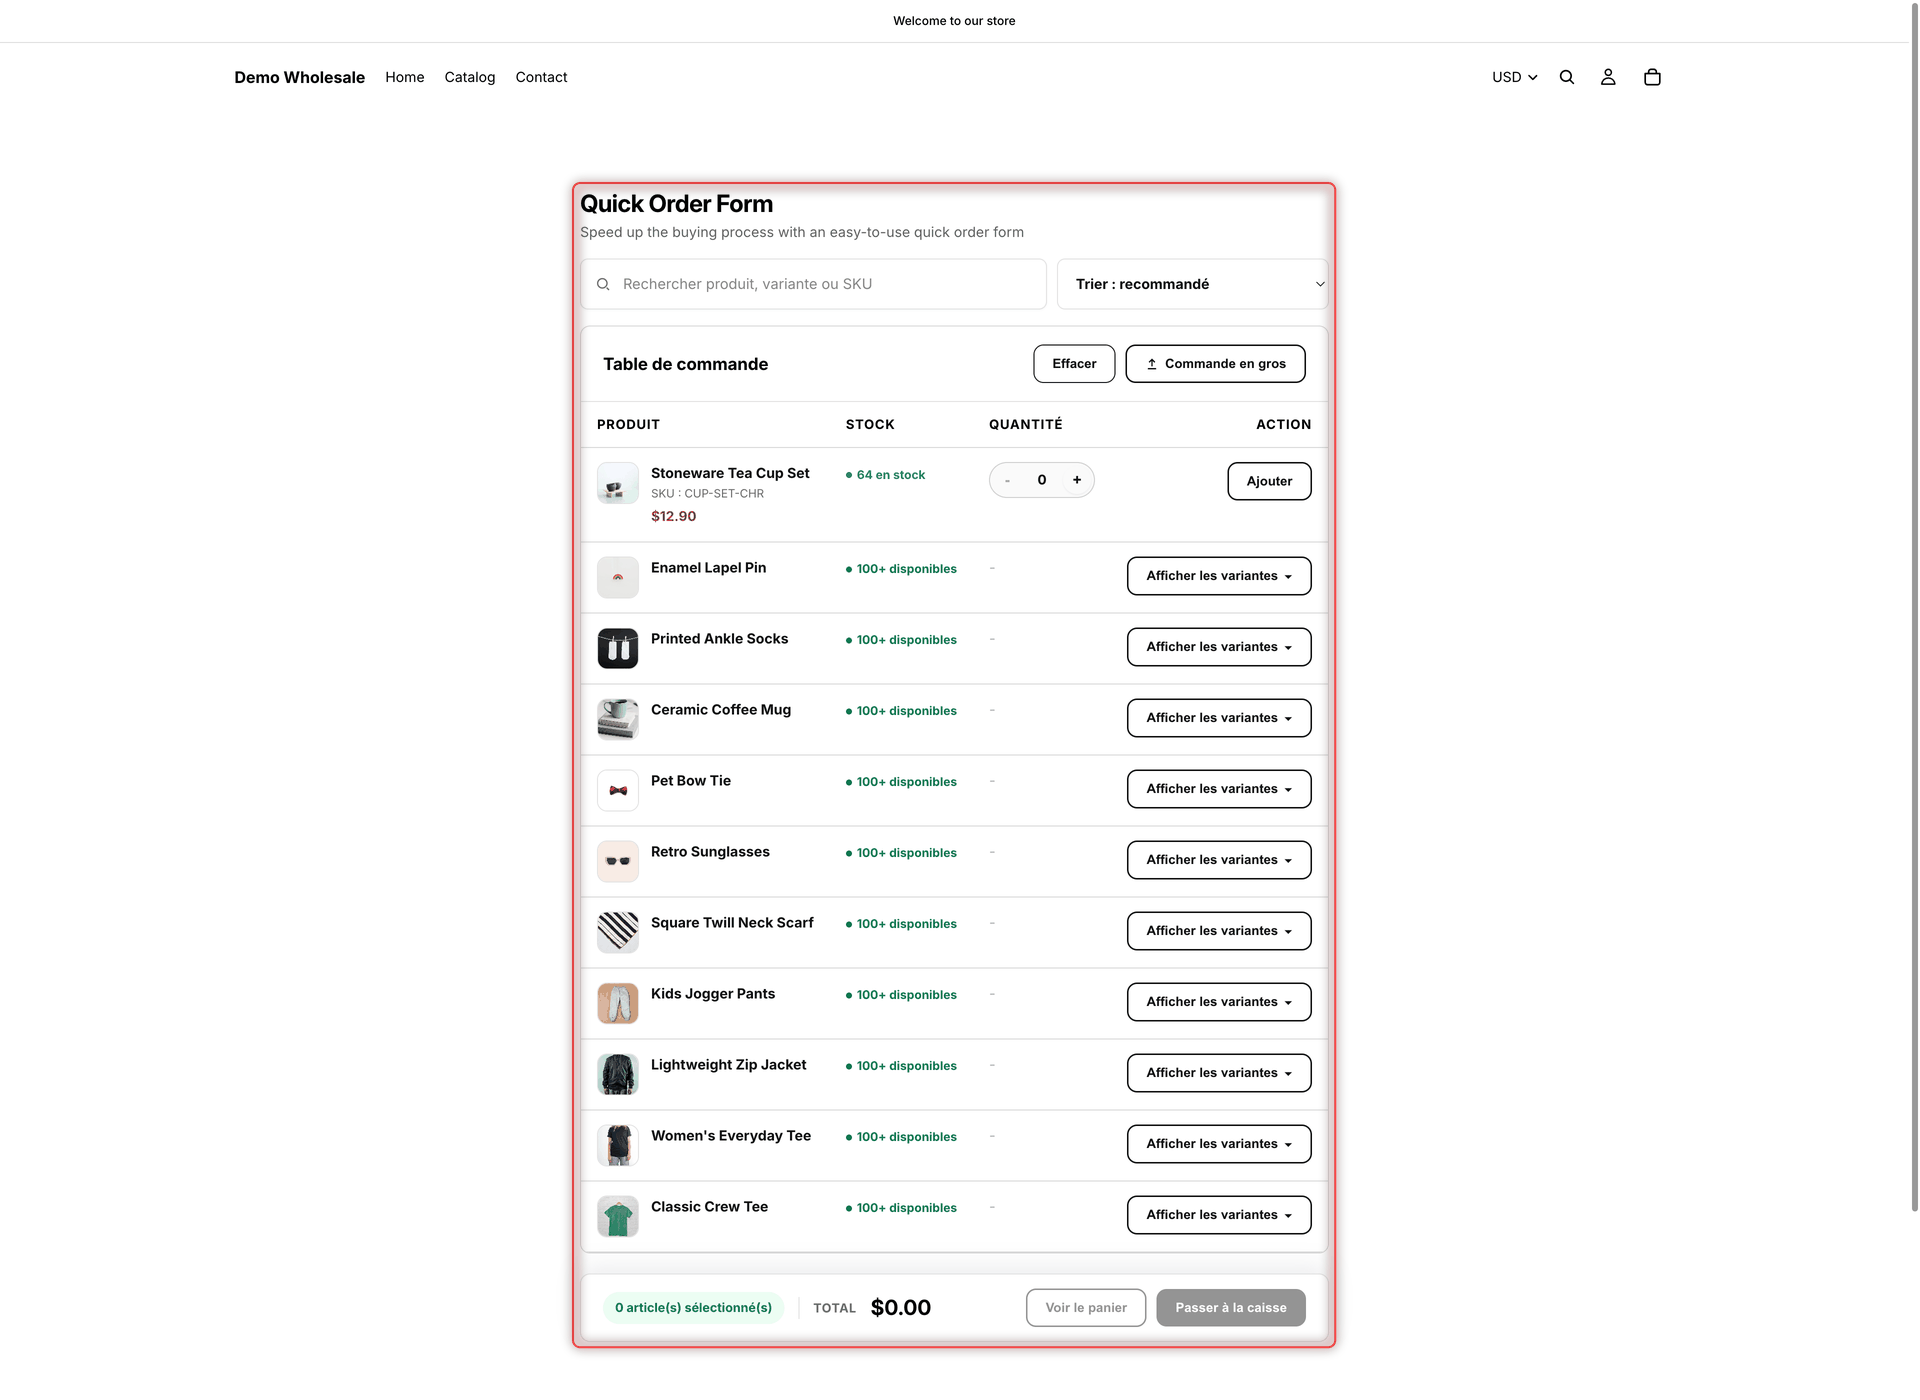Viewport: 1920px width, 1400px height.
Task: Click the page vertical scrollbar
Action: point(1915,606)
